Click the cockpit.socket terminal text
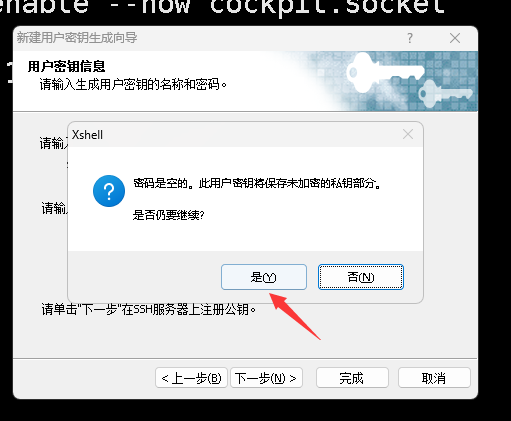The width and height of the screenshot is (511, 421). pyautogui.click(x=327, y=6)
